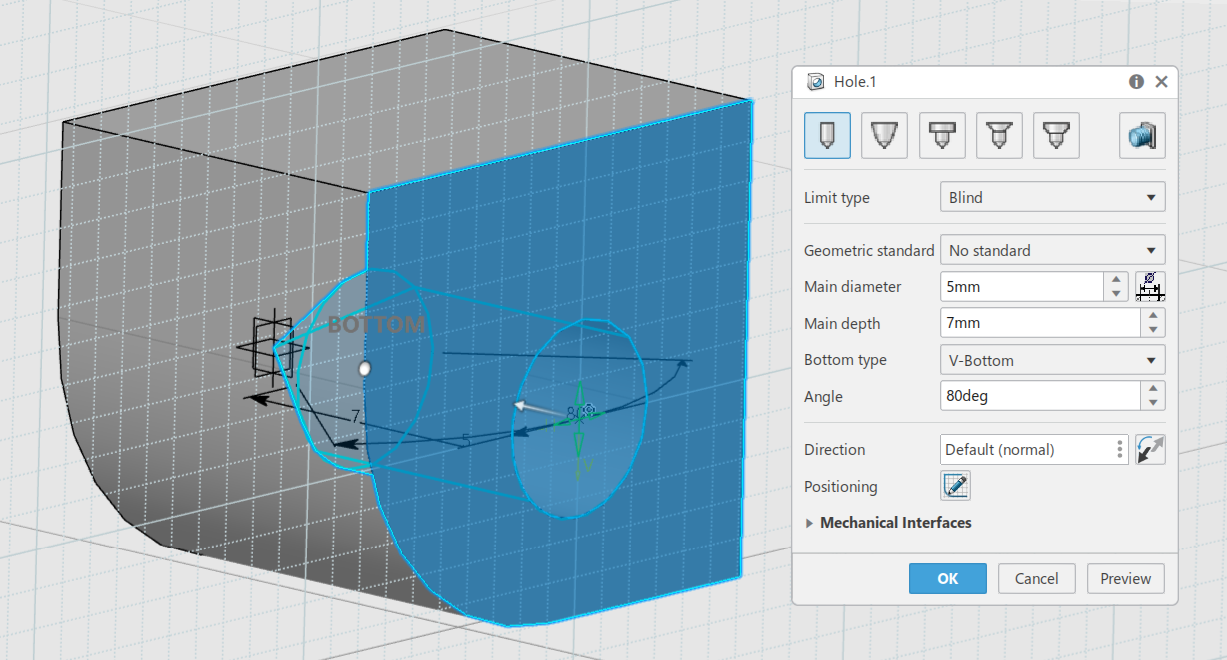Open the Limit type dropdown showing Blind
1227x660 pixels.
point(1053,197)
